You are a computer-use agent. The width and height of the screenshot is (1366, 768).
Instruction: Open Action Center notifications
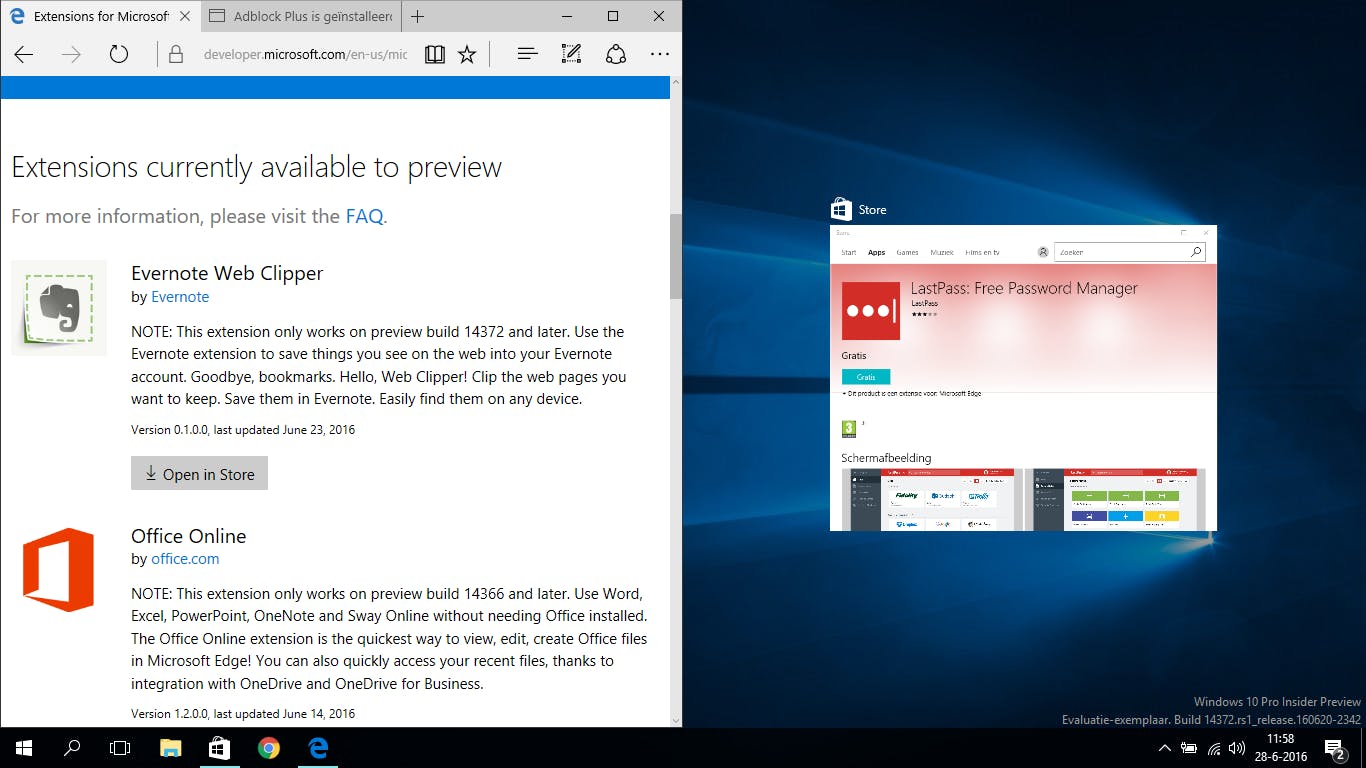click(1334, 748)
